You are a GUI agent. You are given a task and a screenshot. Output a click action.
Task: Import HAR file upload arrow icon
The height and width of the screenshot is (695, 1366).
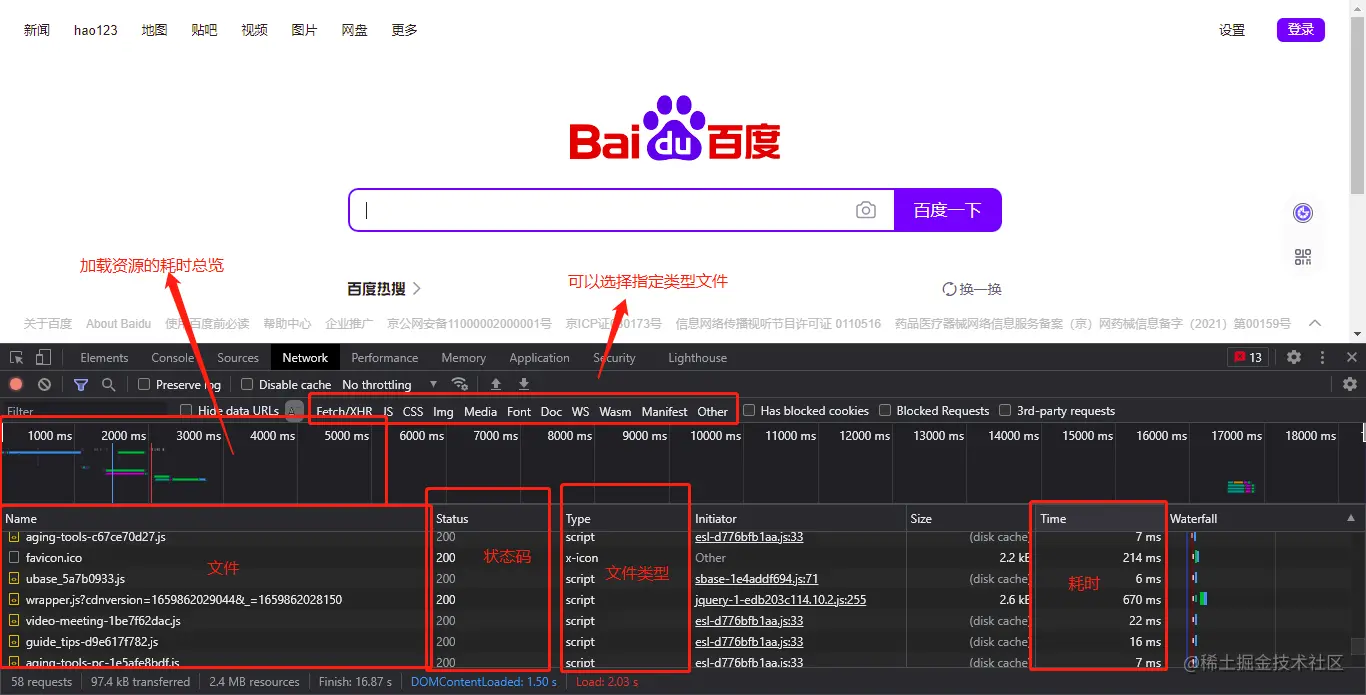496,384
